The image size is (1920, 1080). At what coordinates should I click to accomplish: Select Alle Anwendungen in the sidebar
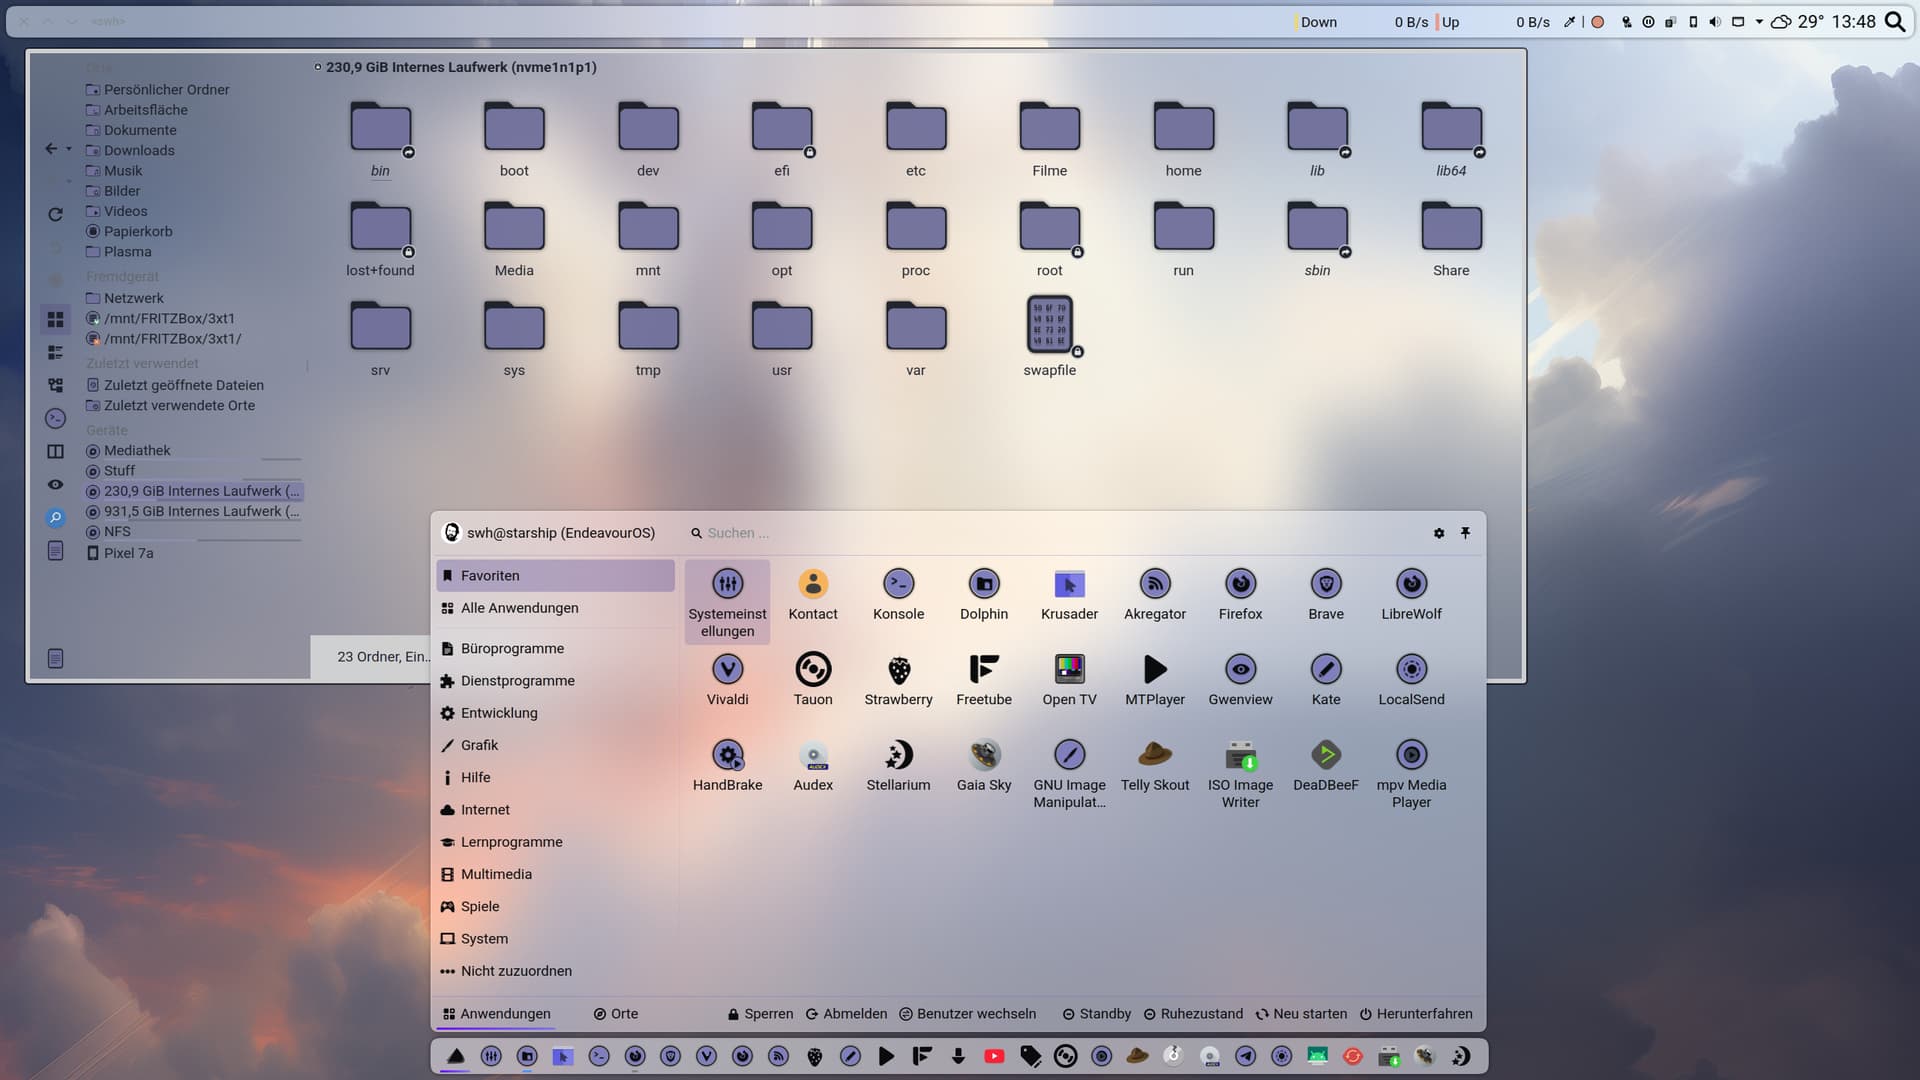pos(519,608)
